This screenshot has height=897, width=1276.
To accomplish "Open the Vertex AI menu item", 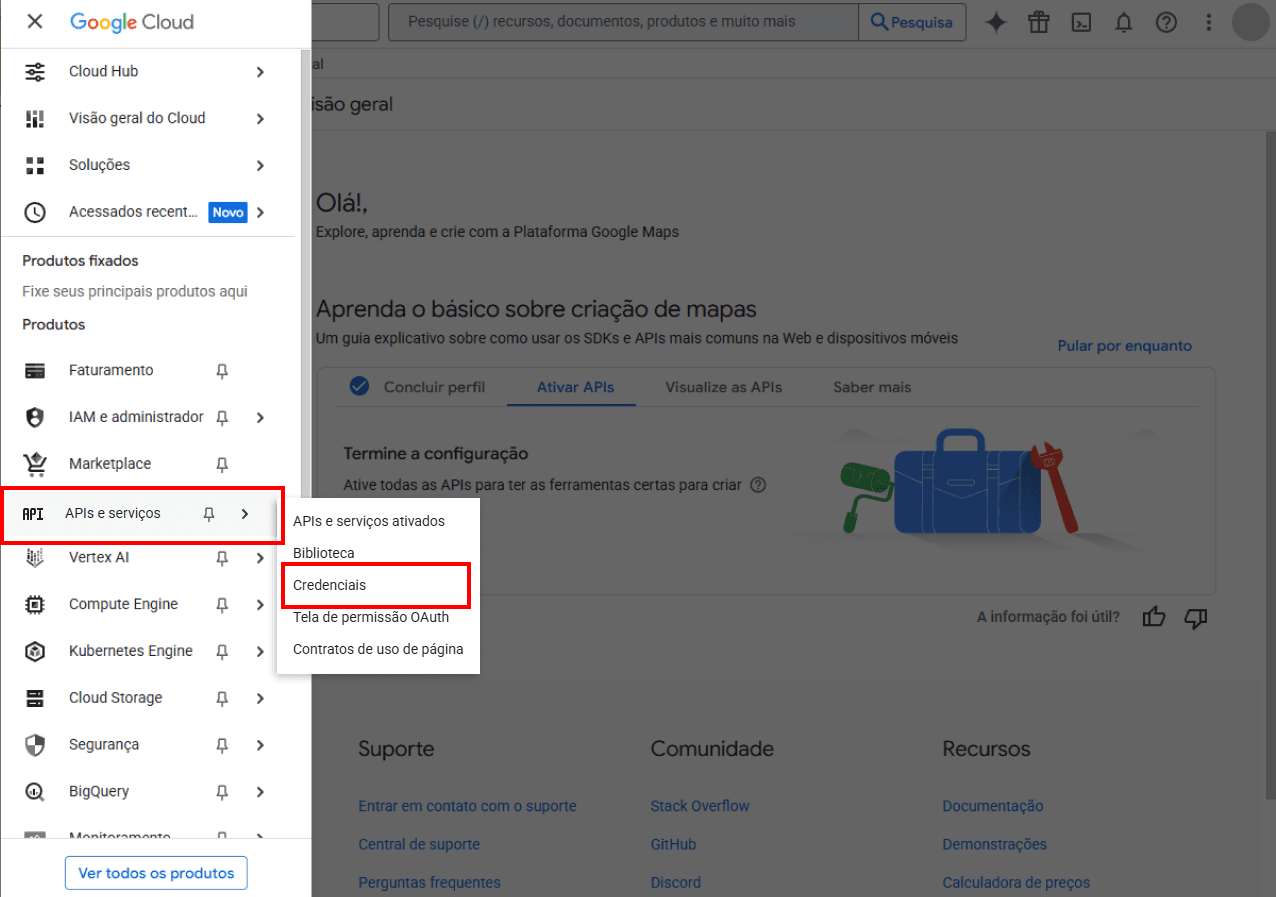I will [x=99, y=557].
